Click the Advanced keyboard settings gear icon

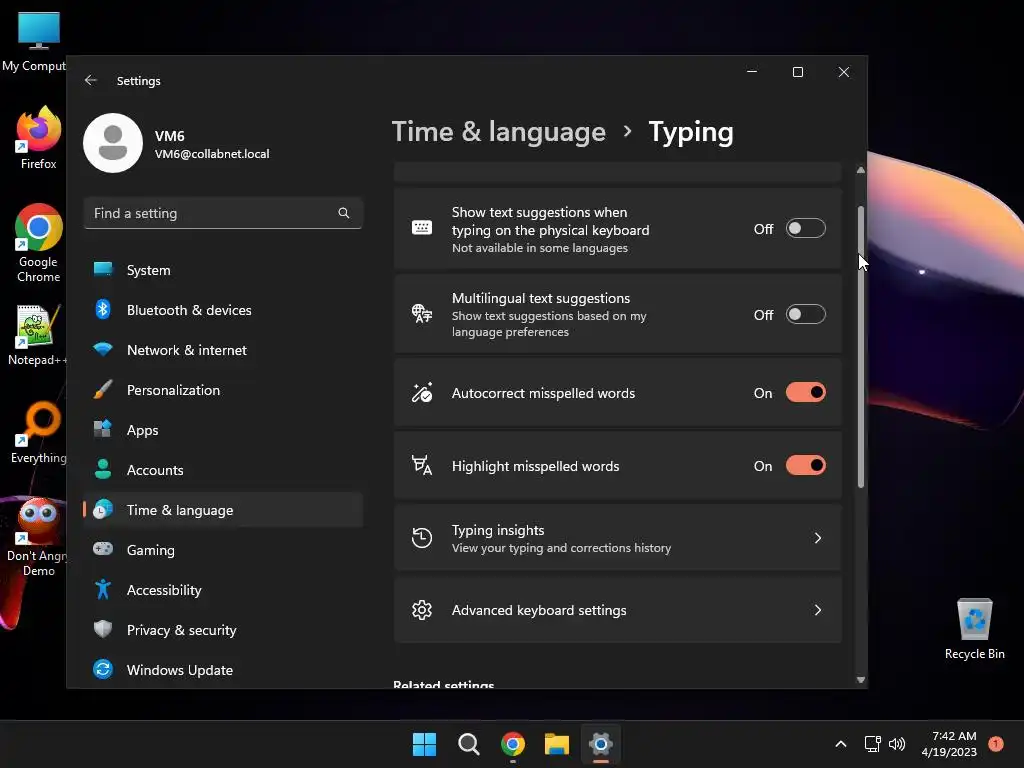(422, 610)
